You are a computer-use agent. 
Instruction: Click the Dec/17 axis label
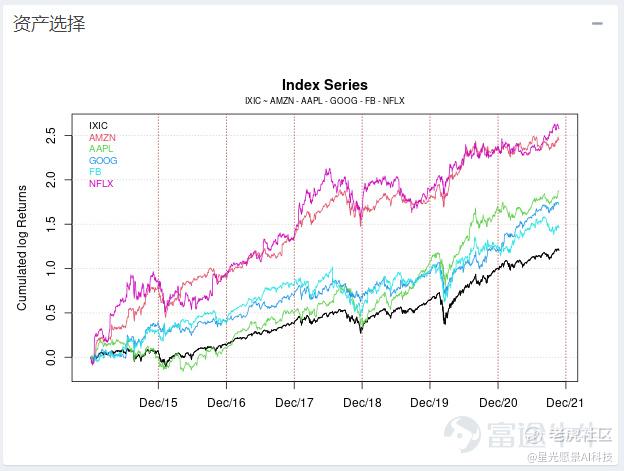click(x=294, y=403)
